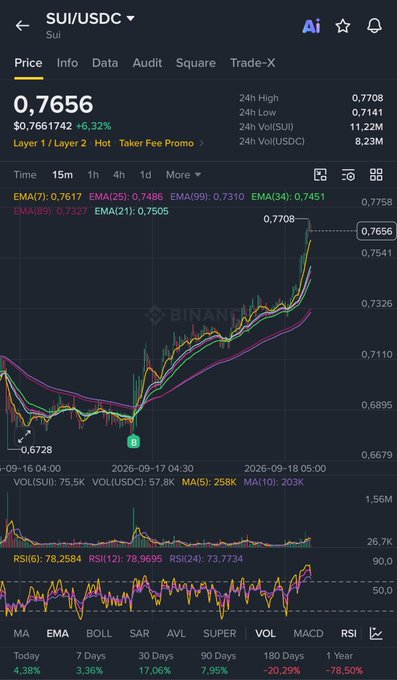The width and height of the screenshot is (397, 680).
Task: Tap the EMA(25): 0,7486 legend
Action: (126, 197)
